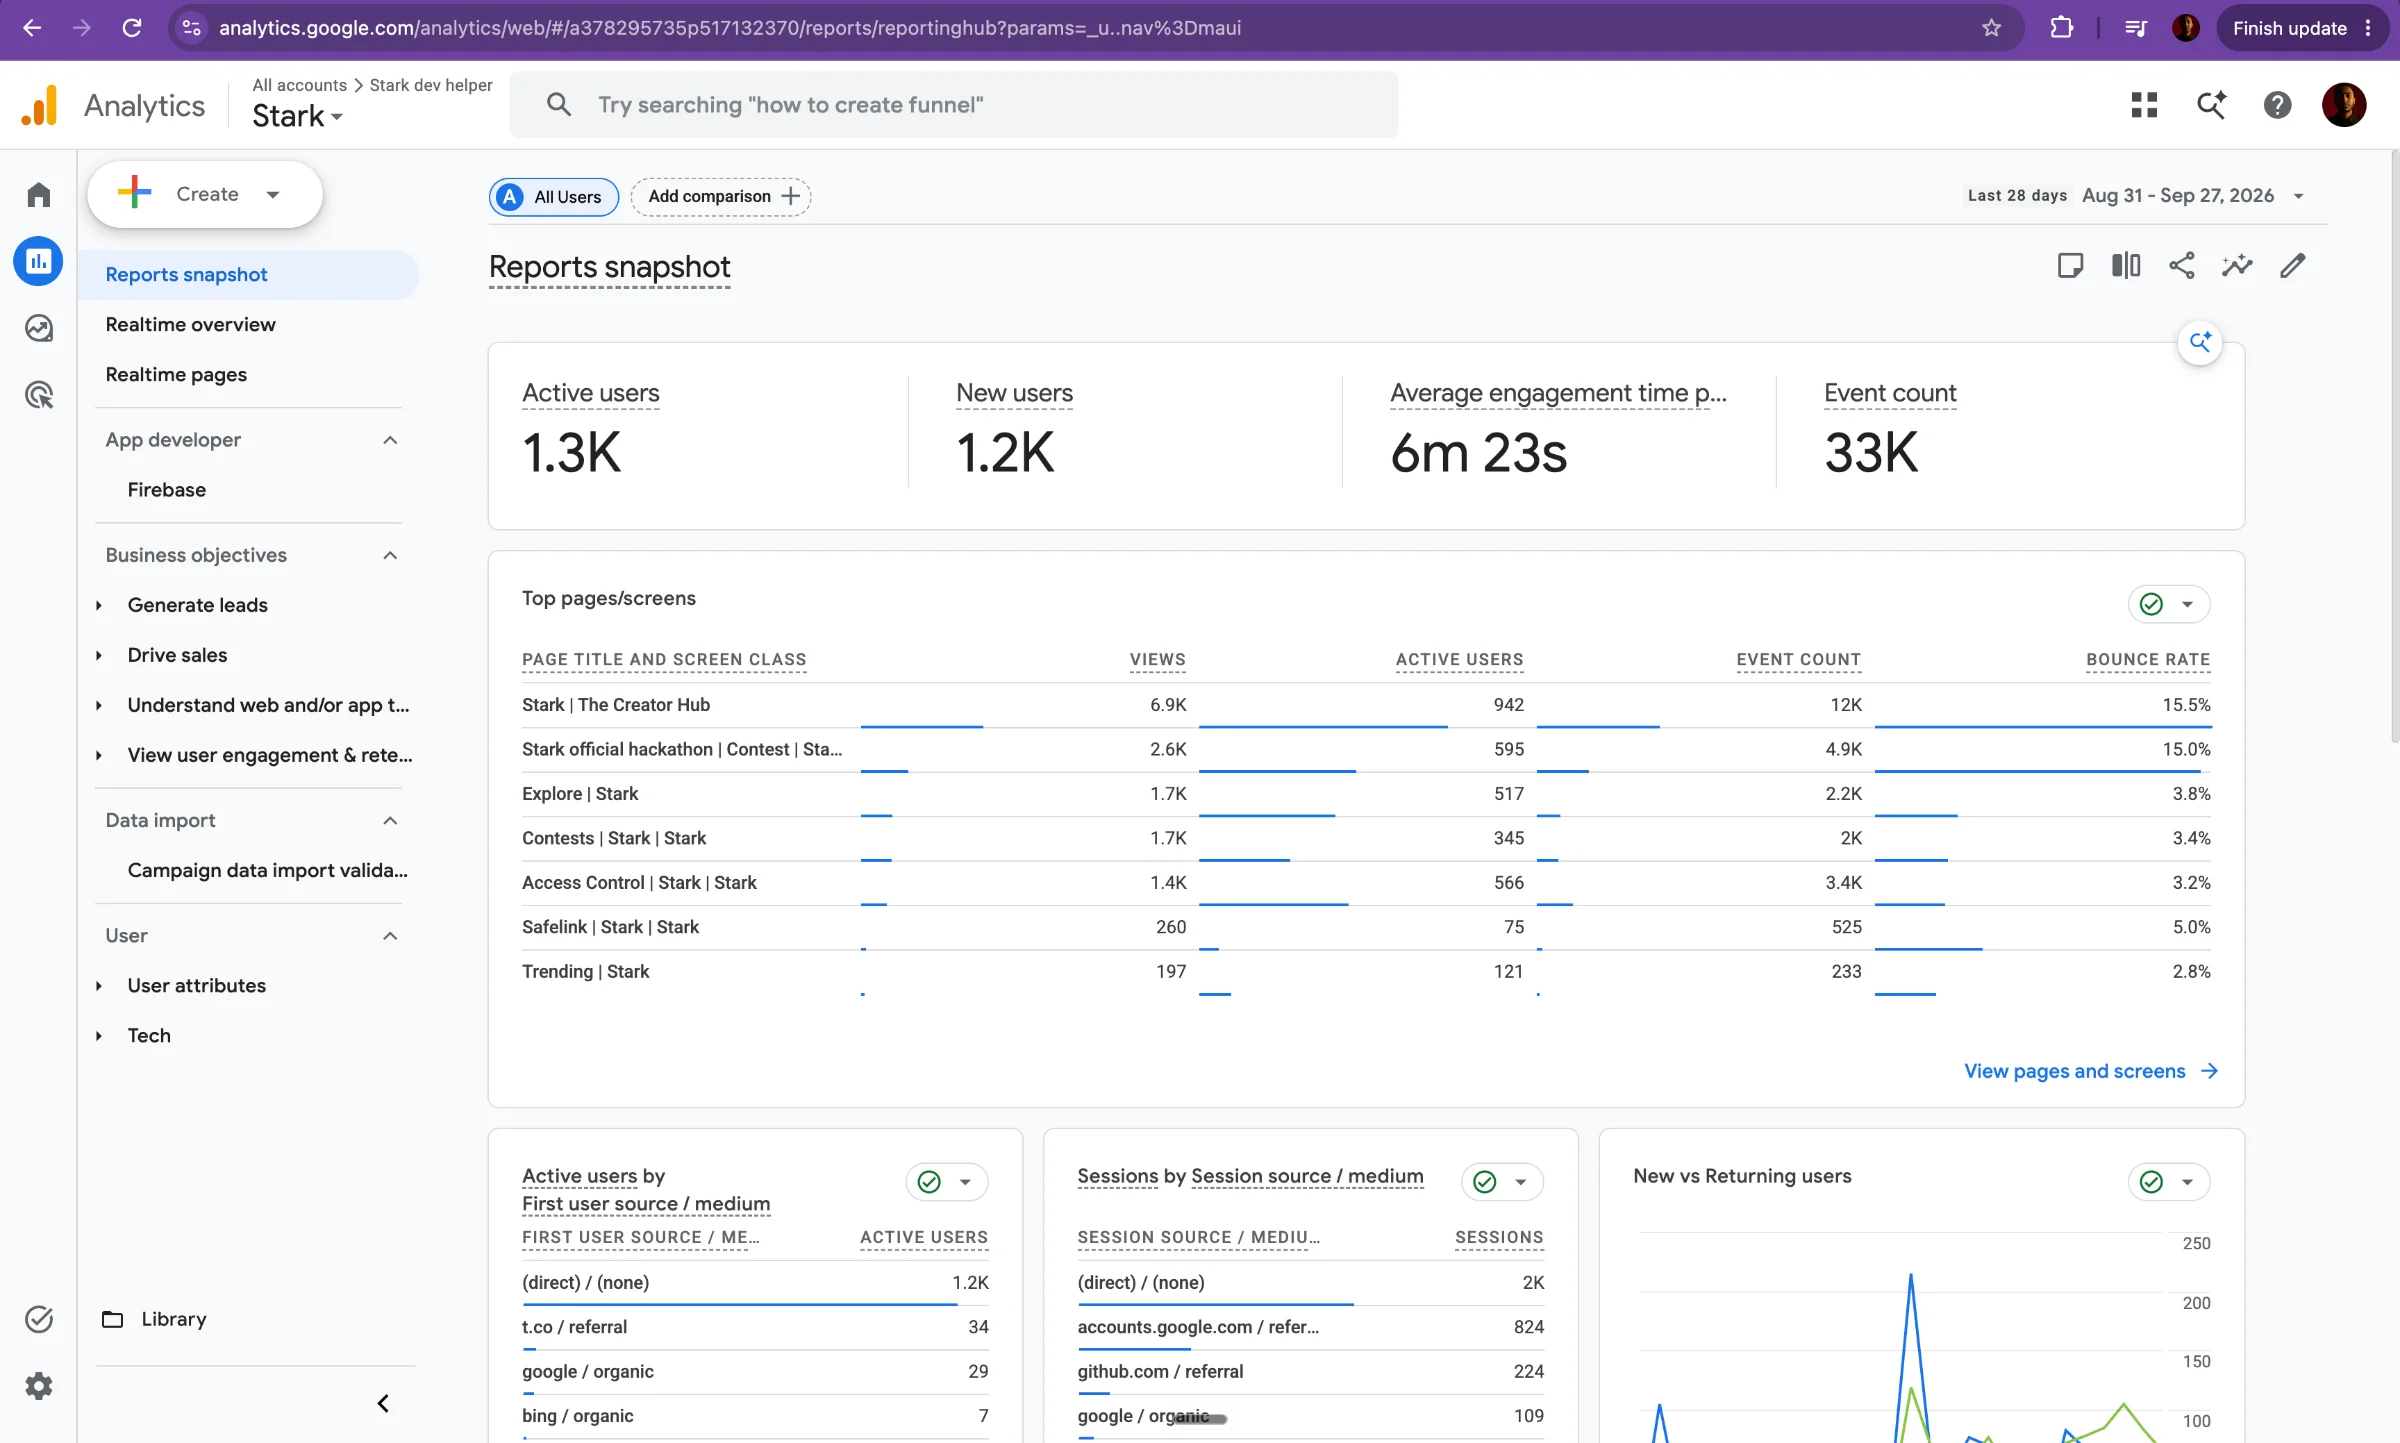The image size is (2400, 1443).
Task: Expand the Generate leads topic
Action: coord(99,605)
